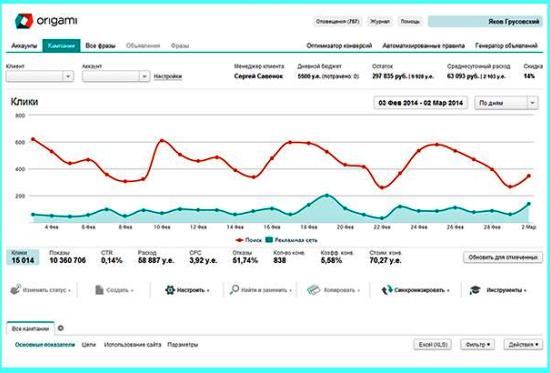Click the Синхронизировать arrows icon
The height and width of the screenshot is (373, 550).
coord(387,290)
